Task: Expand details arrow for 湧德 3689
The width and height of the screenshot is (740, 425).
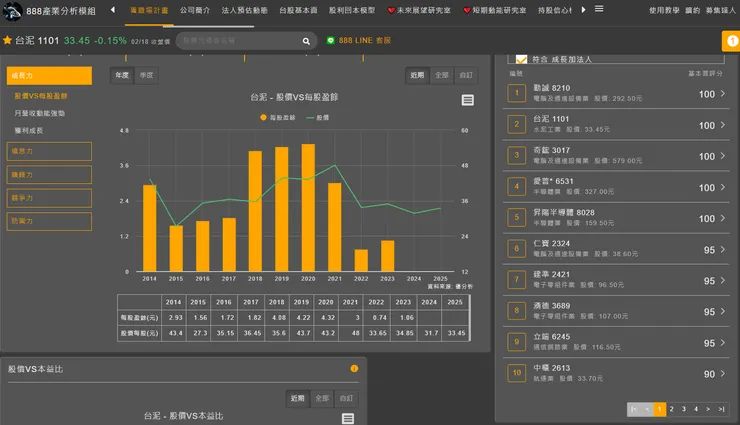Action: [723, 311]
